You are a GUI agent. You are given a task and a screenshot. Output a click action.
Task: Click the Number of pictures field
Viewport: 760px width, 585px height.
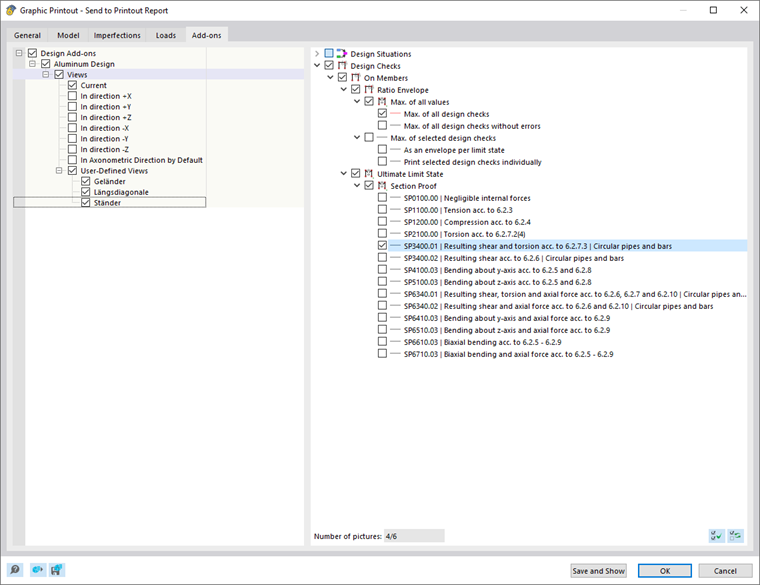[x=414, y=536]
